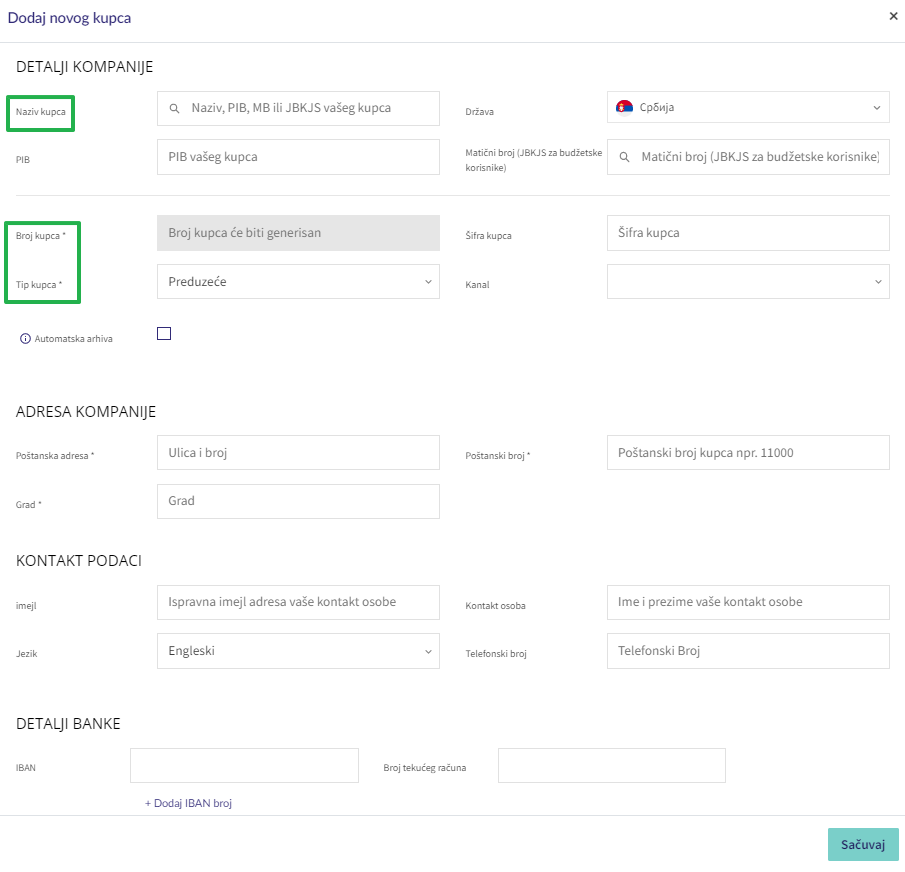Click the info icon beside Automatska arhiva
Image resolution: width=905 pixels, height=872 pixels.
(x=25, y=339)
